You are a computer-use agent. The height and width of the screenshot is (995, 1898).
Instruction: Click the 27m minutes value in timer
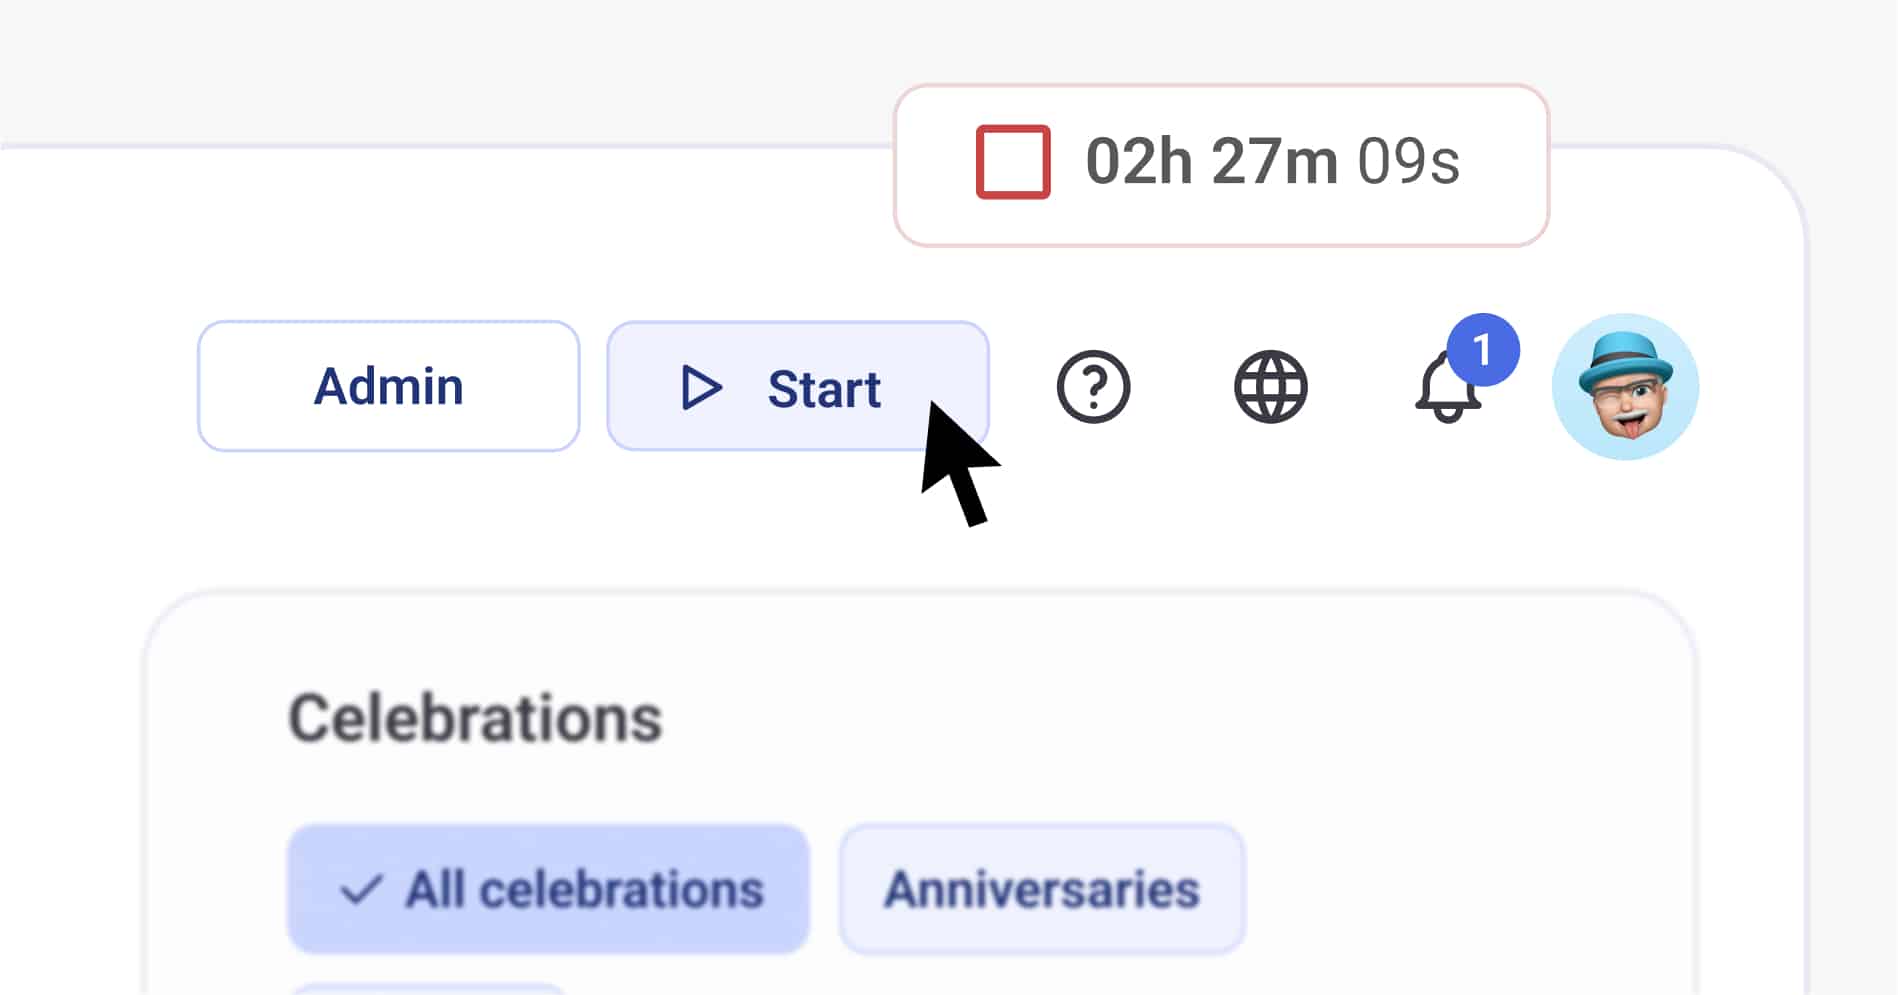pyautogui.click(x=1275, y=161)
